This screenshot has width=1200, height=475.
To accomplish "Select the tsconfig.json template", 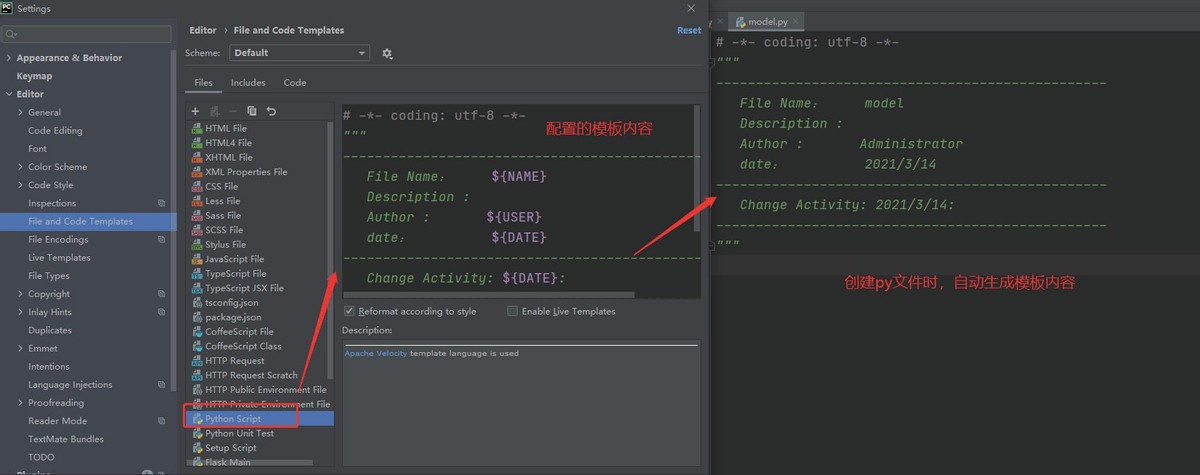I will [232, 302].
